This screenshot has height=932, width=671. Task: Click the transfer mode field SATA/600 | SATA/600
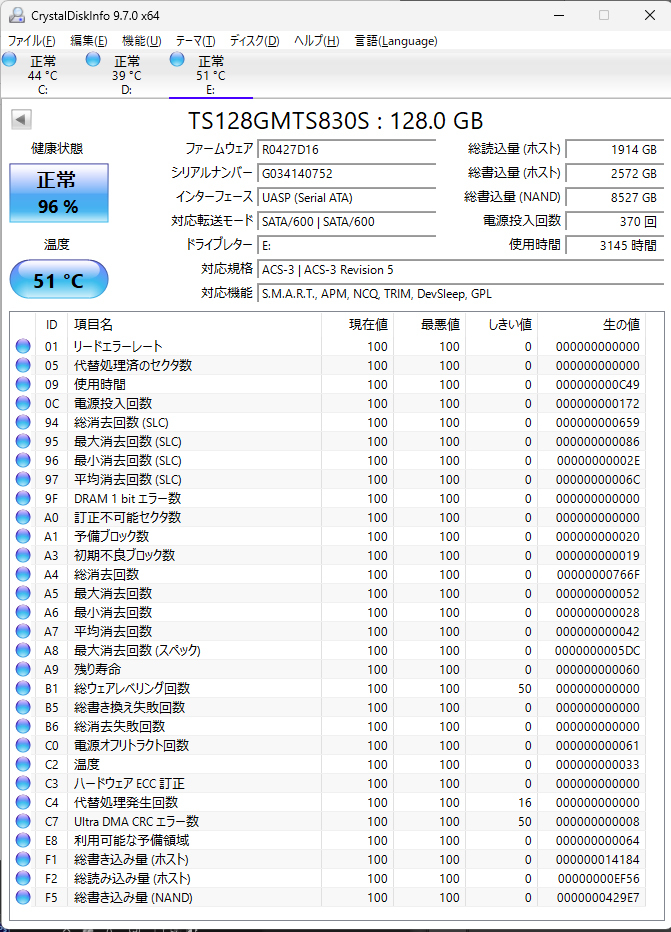point(346,222)
